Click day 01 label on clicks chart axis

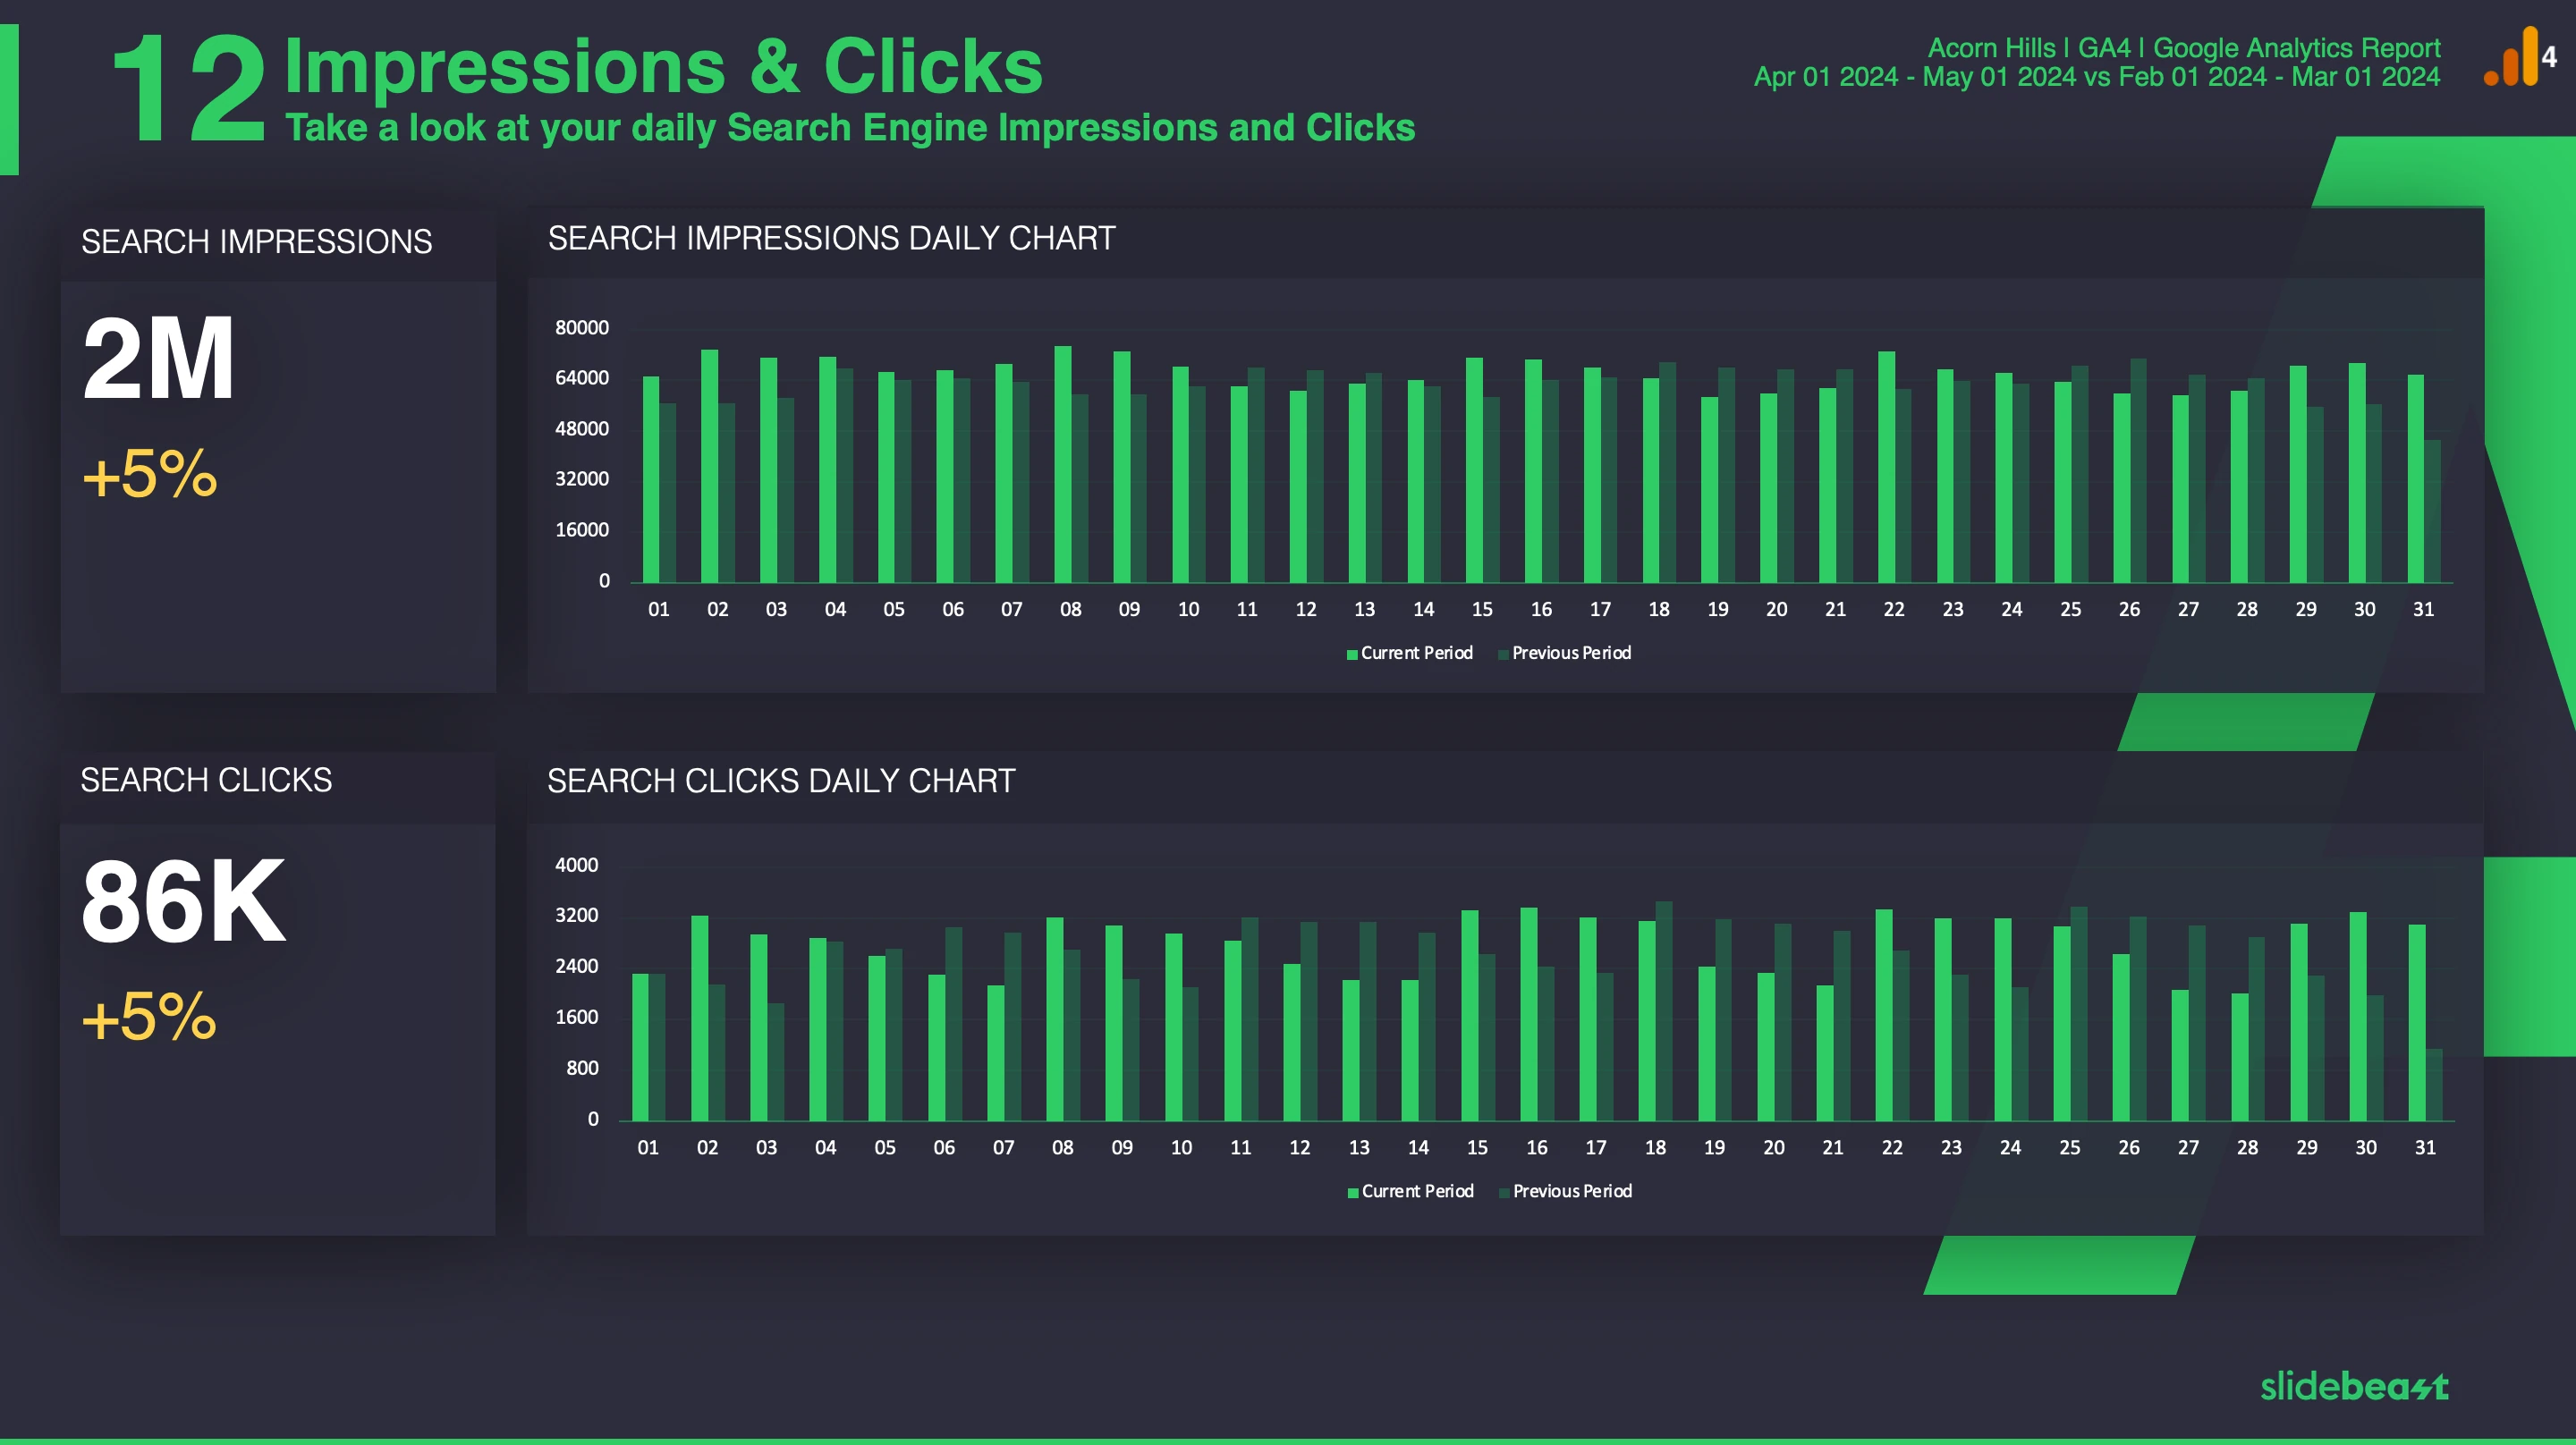pos(648,1147)
